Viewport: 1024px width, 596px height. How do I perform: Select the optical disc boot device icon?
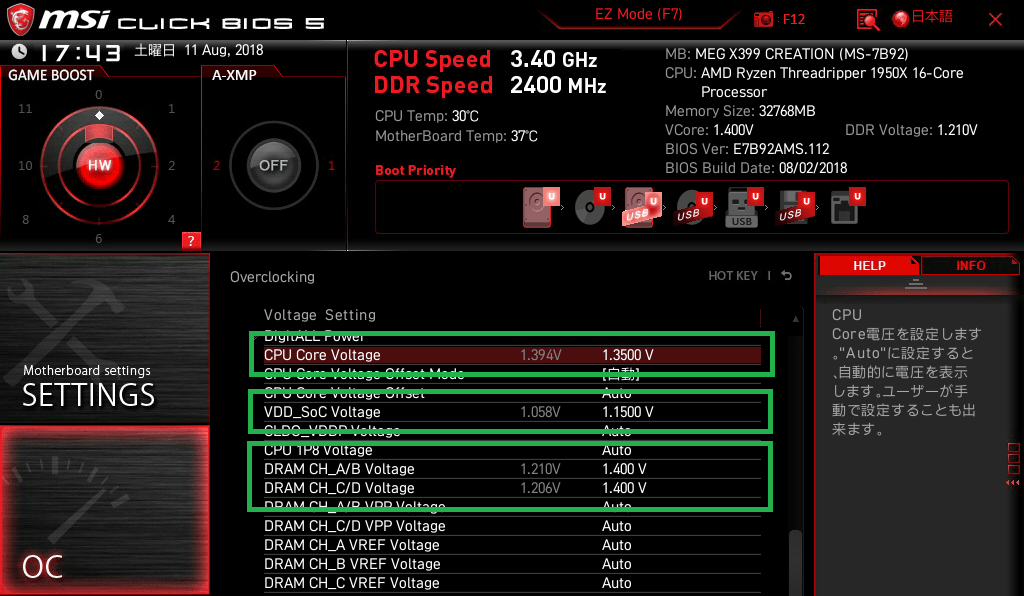tap(592, 207)
